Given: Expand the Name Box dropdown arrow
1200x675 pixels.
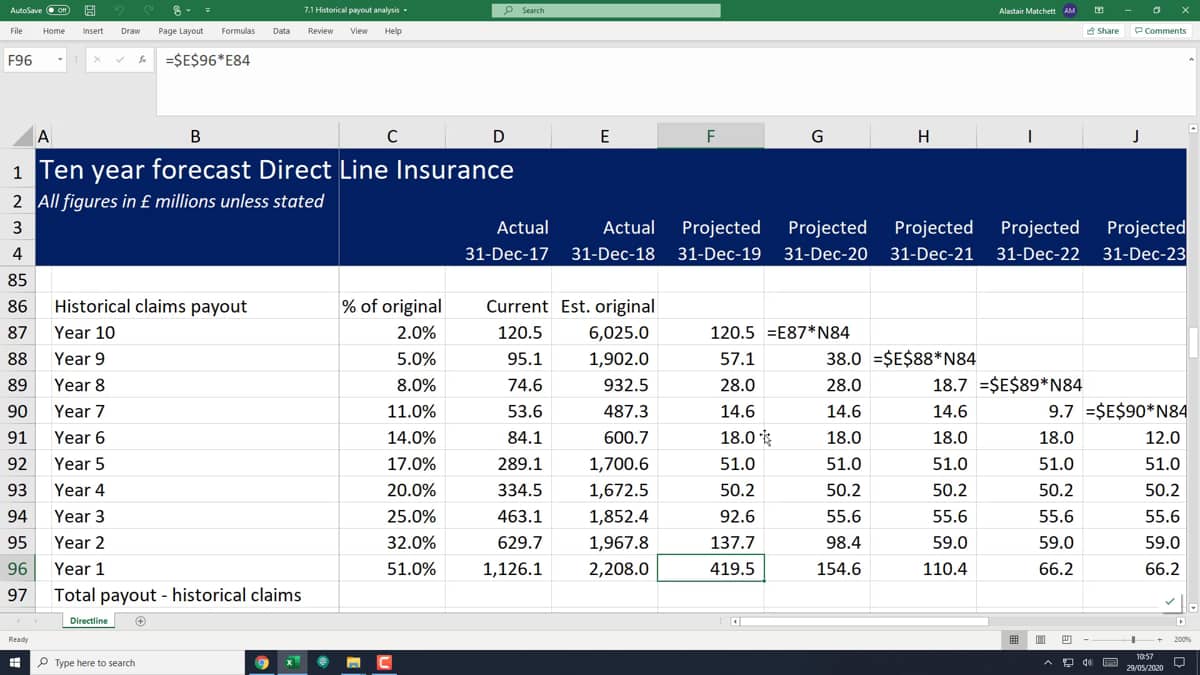Looking at the screenshot, I should (x=61, y=60).
